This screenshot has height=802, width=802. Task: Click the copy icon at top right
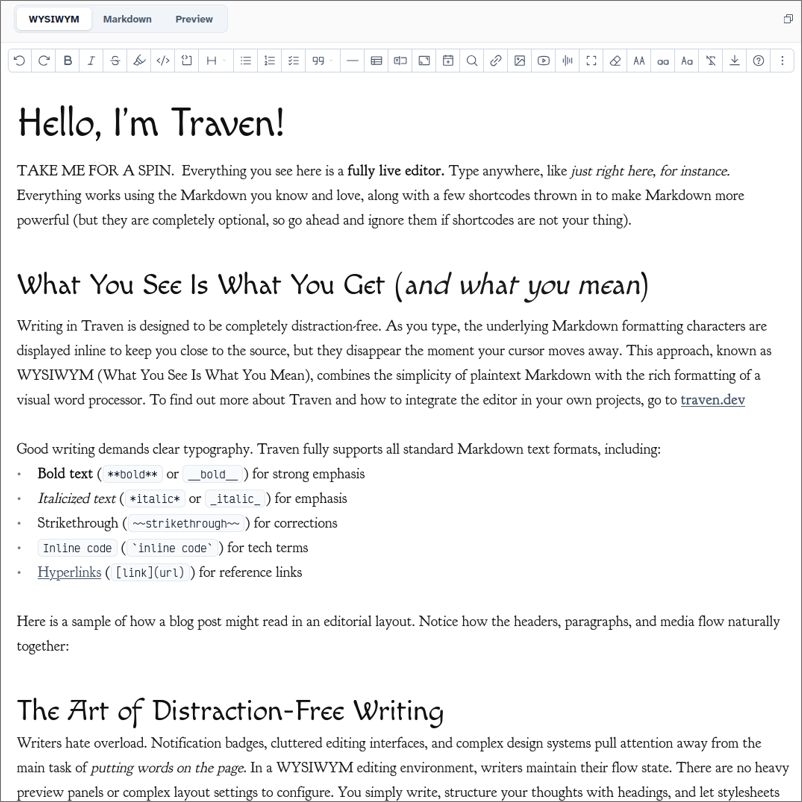788,19
